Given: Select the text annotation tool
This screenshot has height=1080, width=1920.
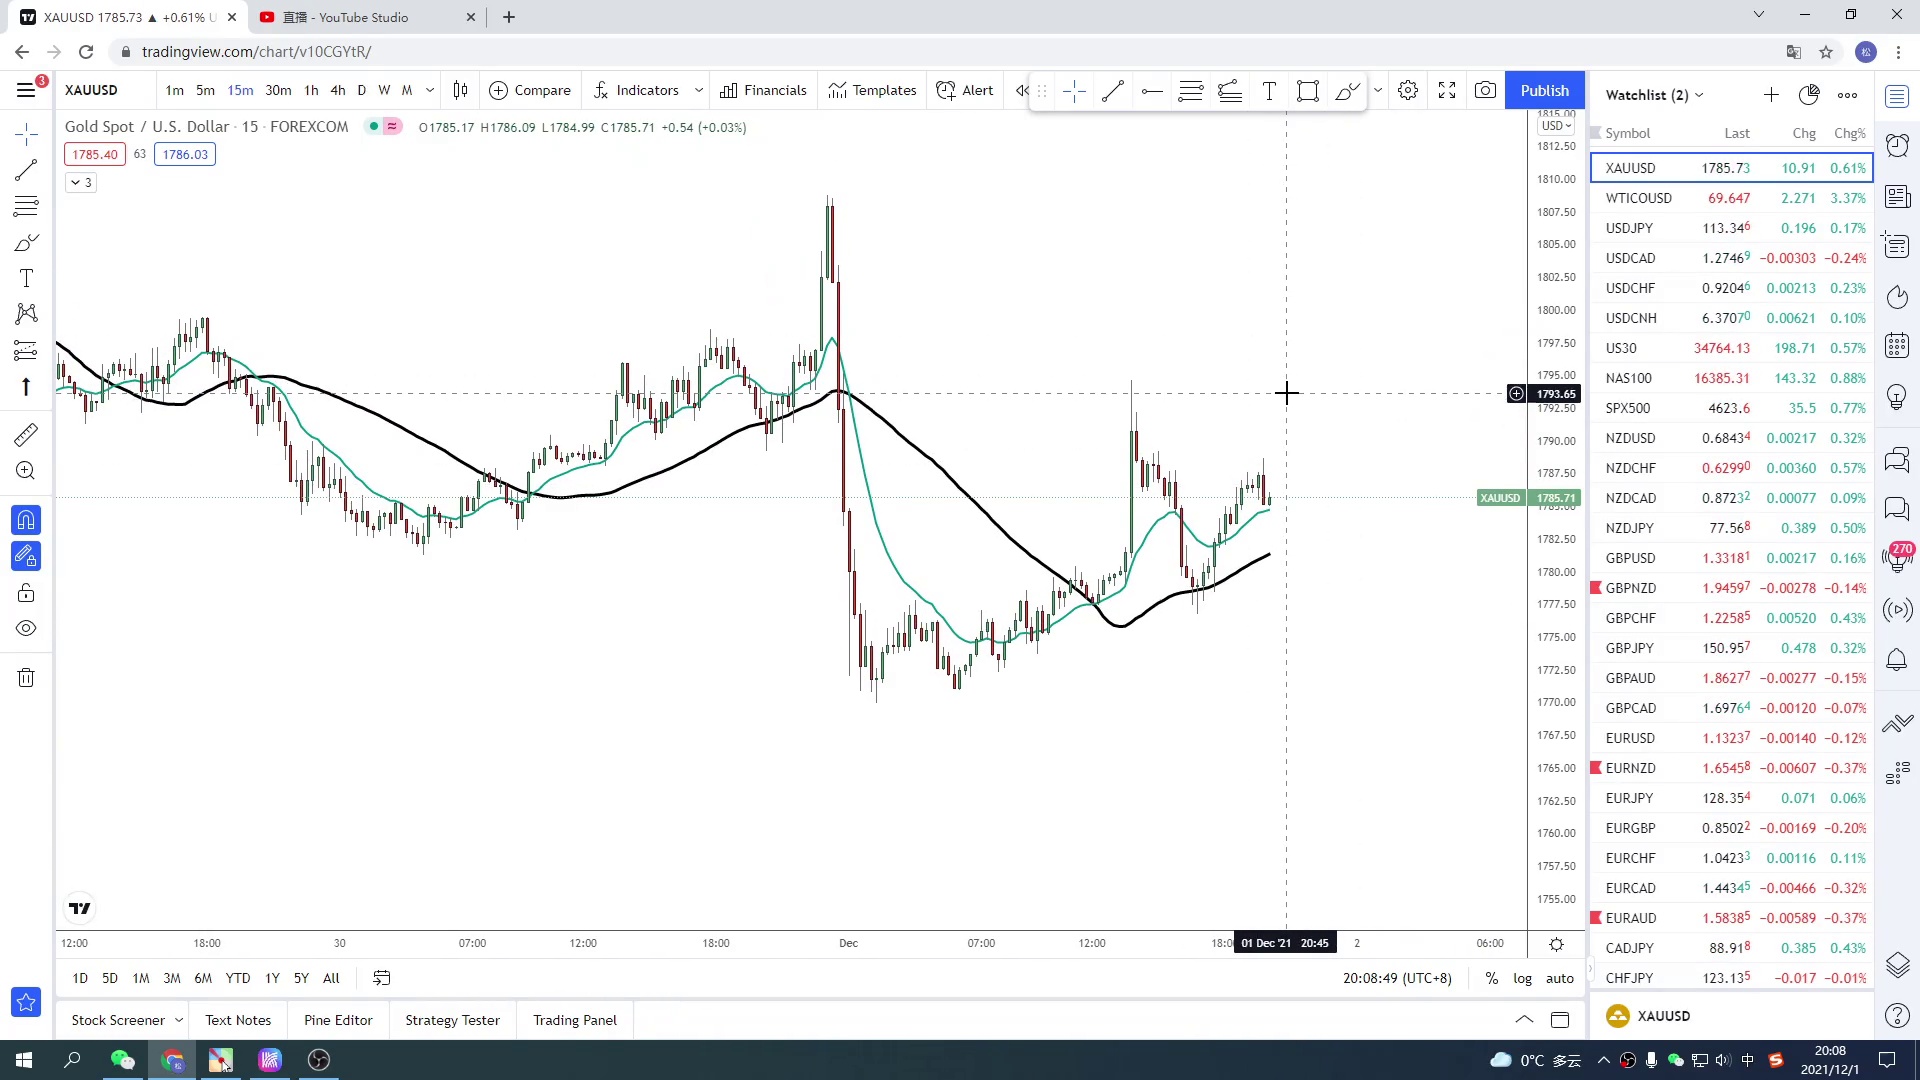Looking at the screenshot, I should coord(26,278).
